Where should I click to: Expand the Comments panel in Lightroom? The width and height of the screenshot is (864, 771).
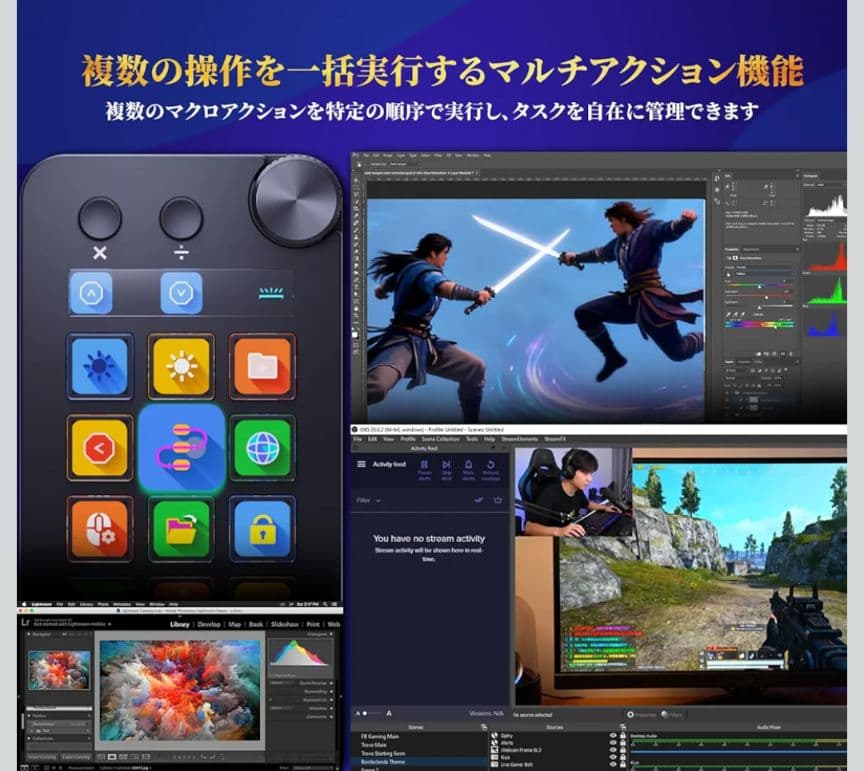(331, 718)
